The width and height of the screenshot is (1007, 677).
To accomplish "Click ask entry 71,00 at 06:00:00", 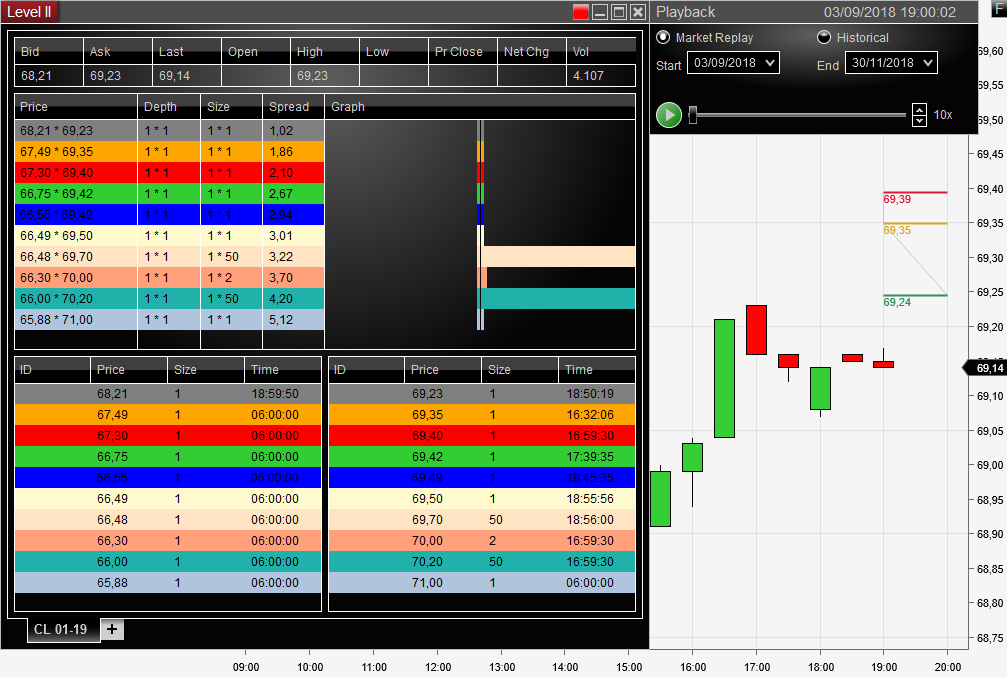I will (482, 583).
